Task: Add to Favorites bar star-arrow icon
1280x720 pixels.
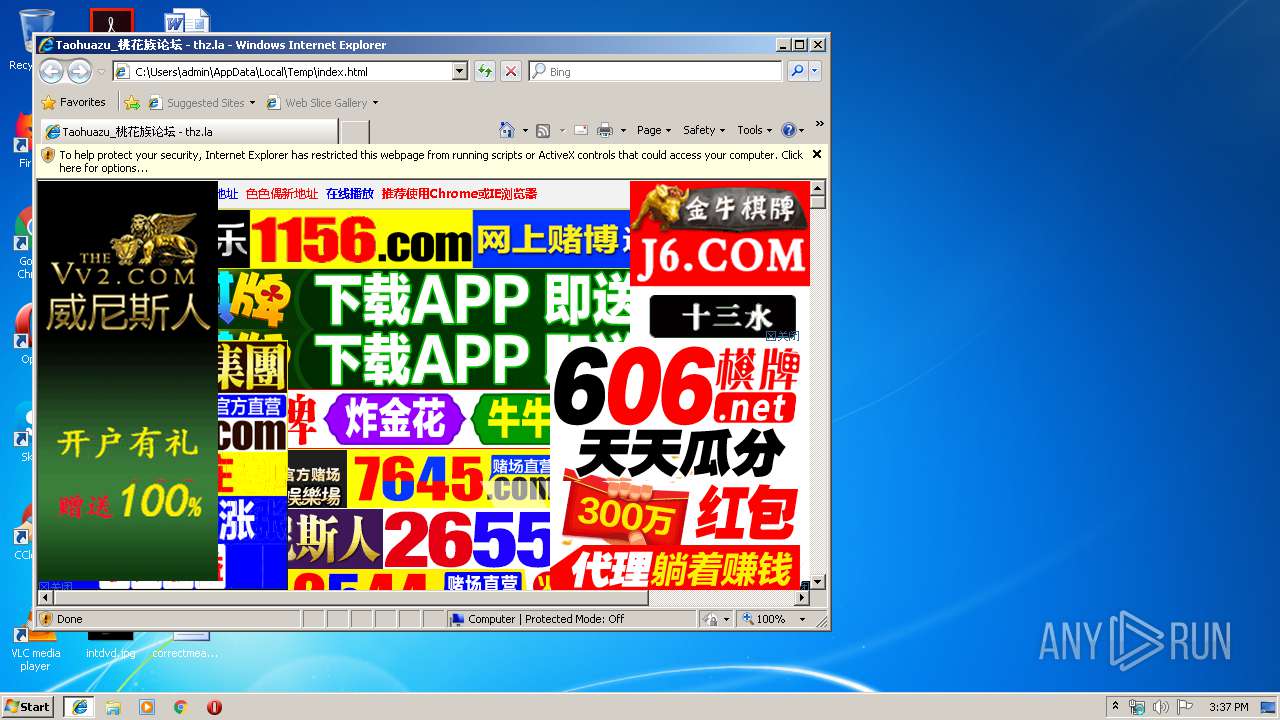Action: [132, 102]
